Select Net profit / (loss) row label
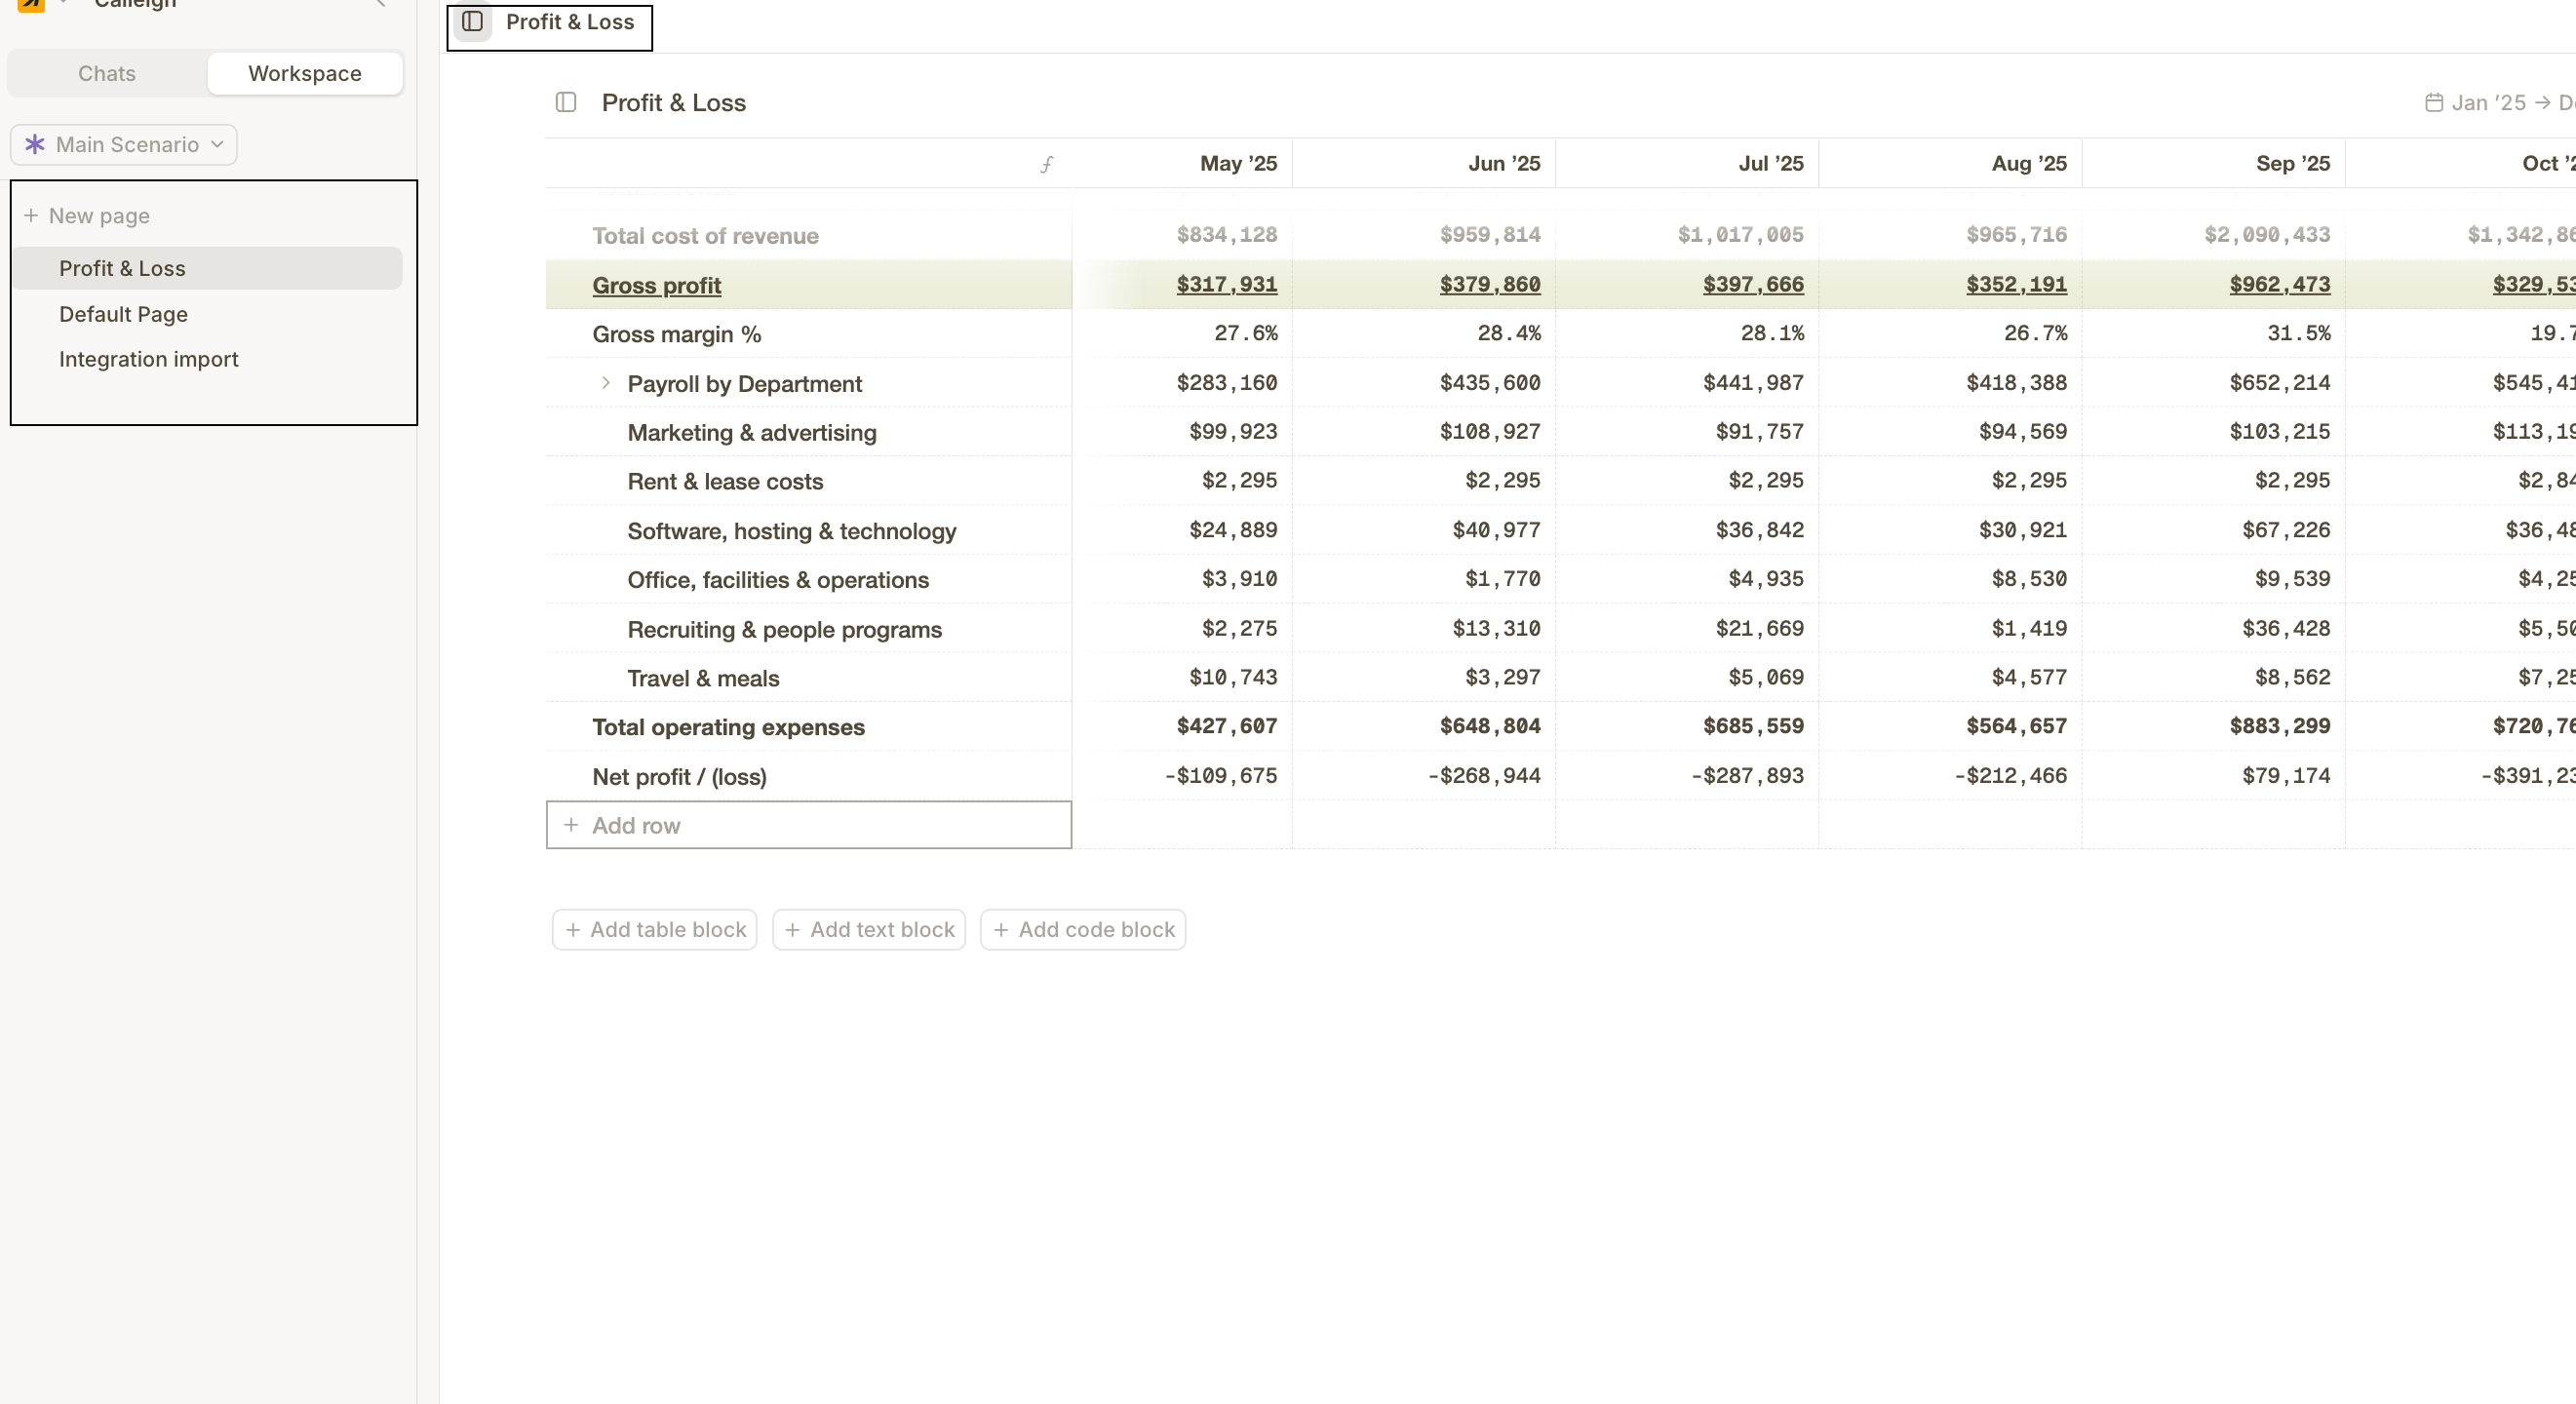The width and height of the screenshot is (2576, 1404). (679, 776)
